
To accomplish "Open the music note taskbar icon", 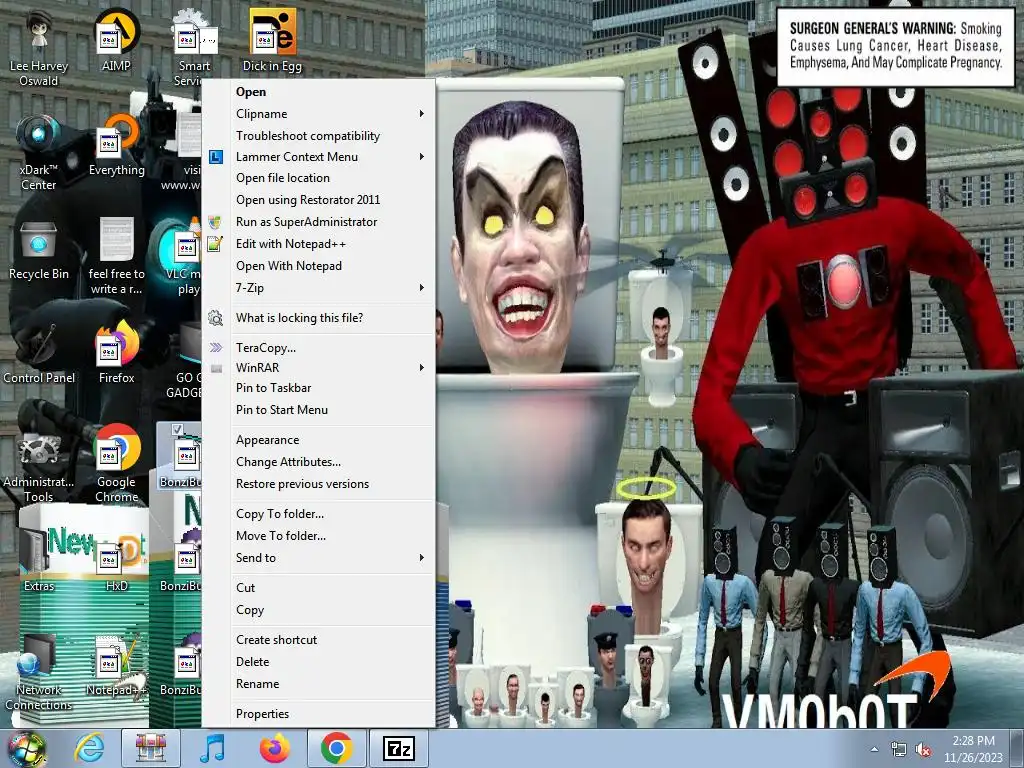I will [212, 748].
